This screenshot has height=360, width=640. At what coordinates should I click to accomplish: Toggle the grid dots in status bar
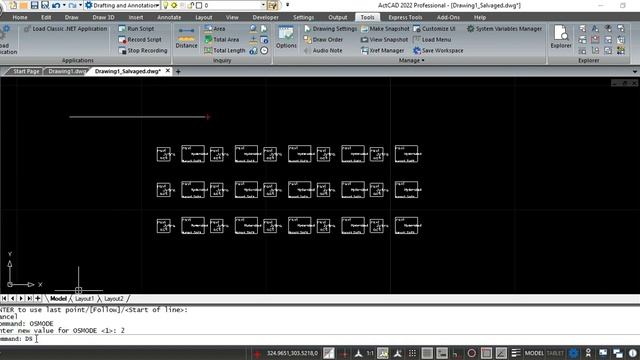coord(412,353)
